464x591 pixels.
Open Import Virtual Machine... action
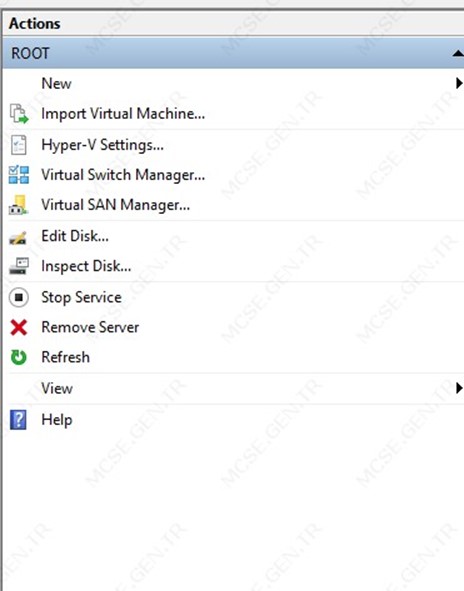(x=123, y=114)
